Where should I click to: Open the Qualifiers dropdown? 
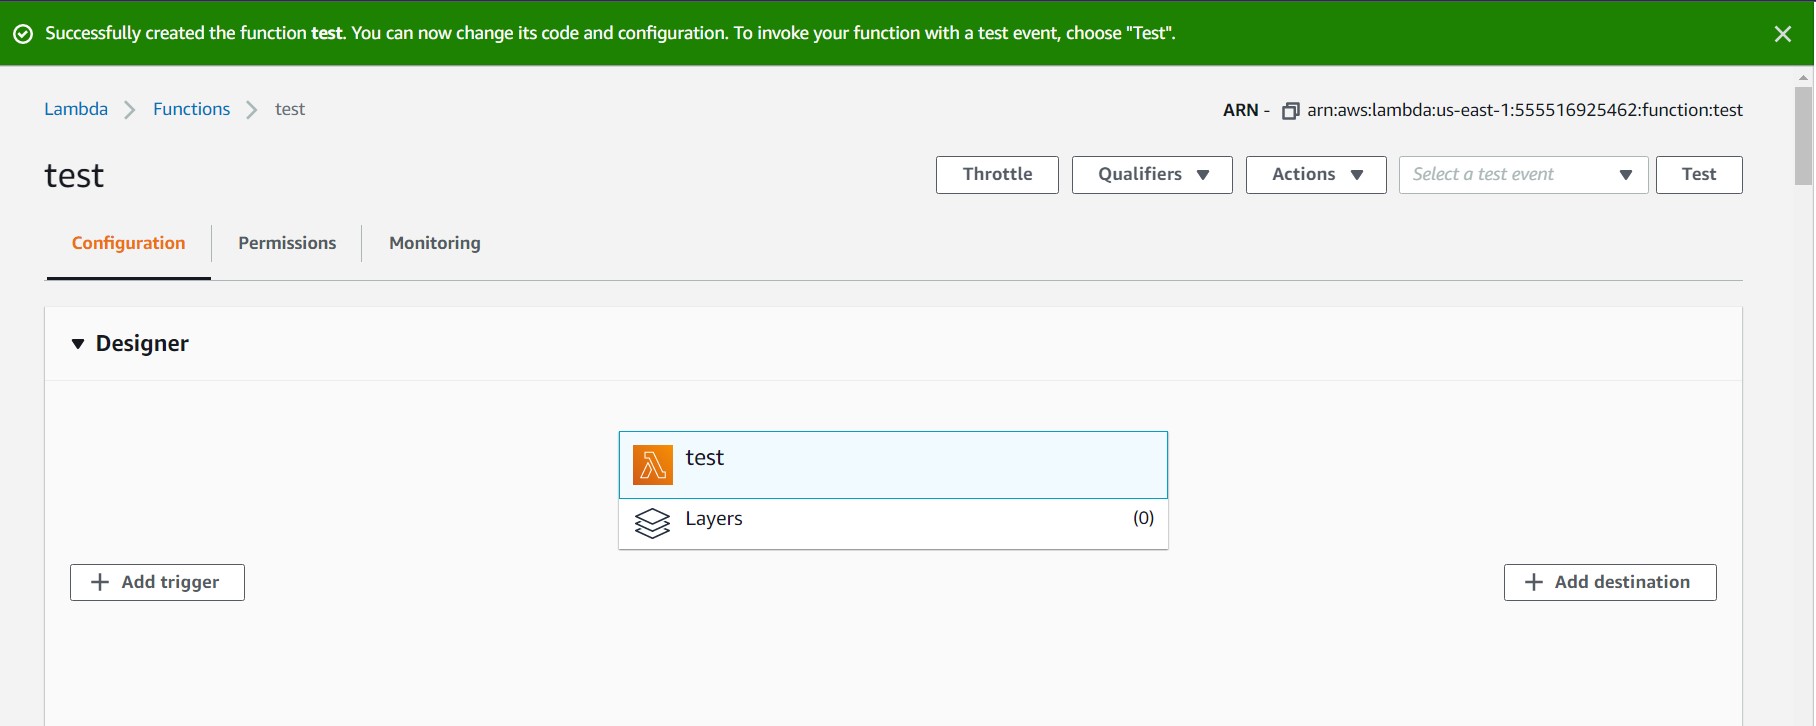pos(1152,175)
